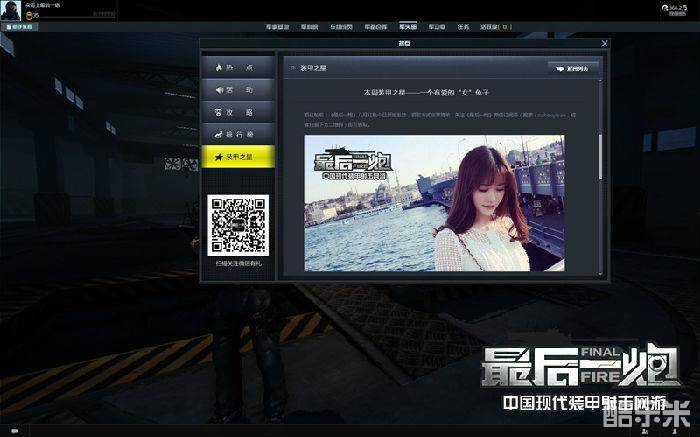Close the news dialog with X

pos(604,44)
